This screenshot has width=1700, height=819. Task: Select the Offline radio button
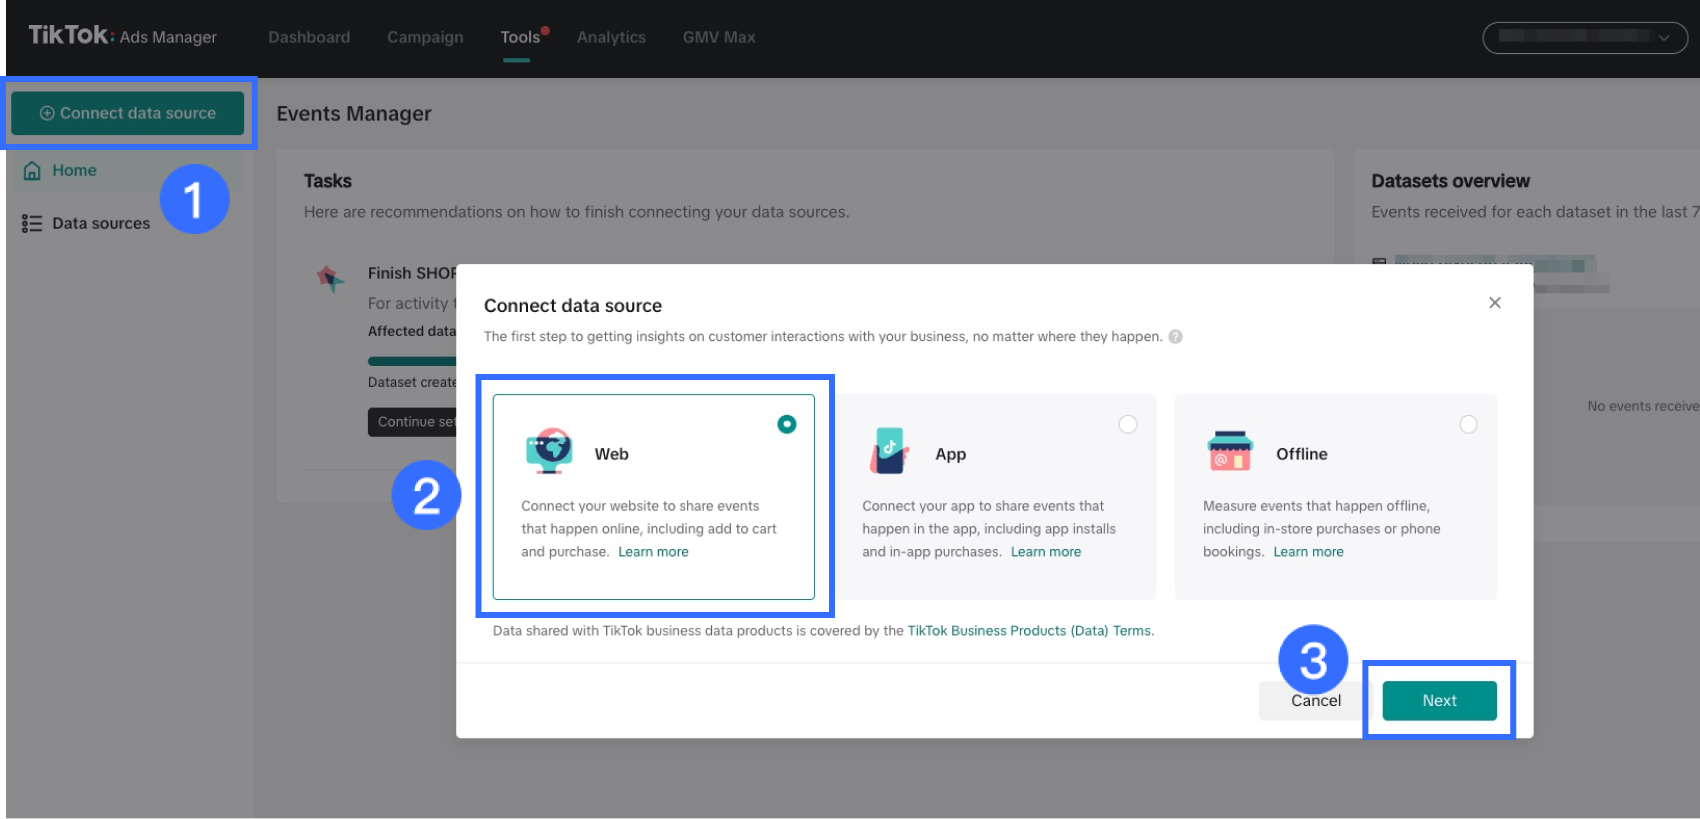[x=1468, y=425]
